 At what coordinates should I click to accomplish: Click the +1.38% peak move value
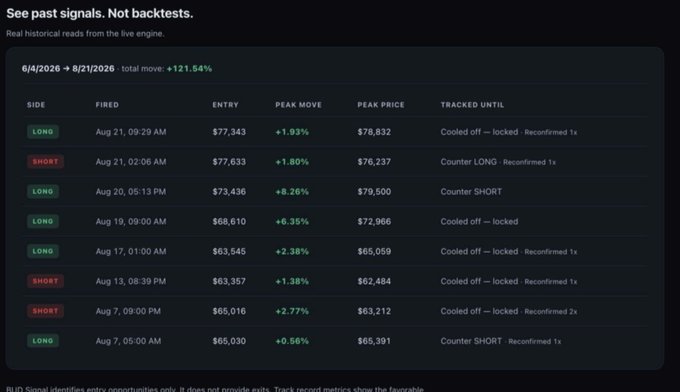click(x=292, y=281)
